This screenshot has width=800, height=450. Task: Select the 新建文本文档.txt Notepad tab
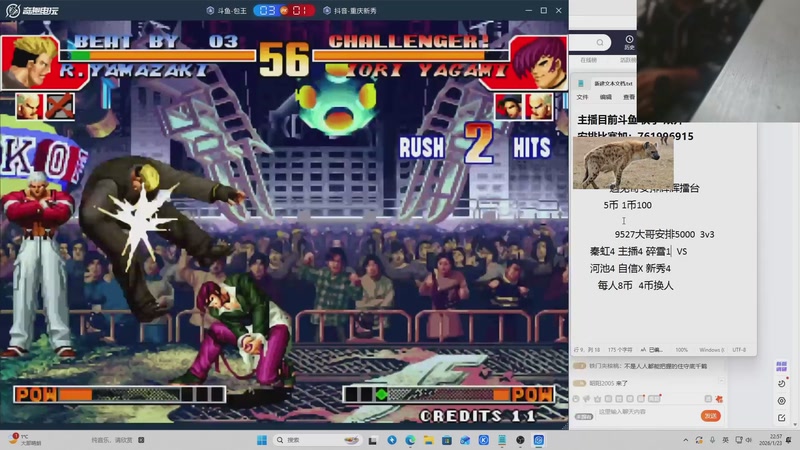click(613, 83)
